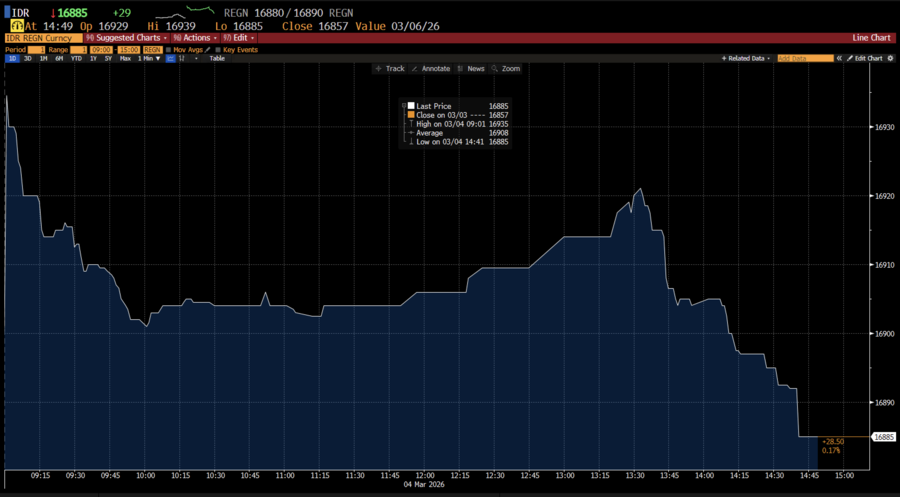Open the 1 Min interval dropdown
The image size is (900, 497).
coord(147,58)
